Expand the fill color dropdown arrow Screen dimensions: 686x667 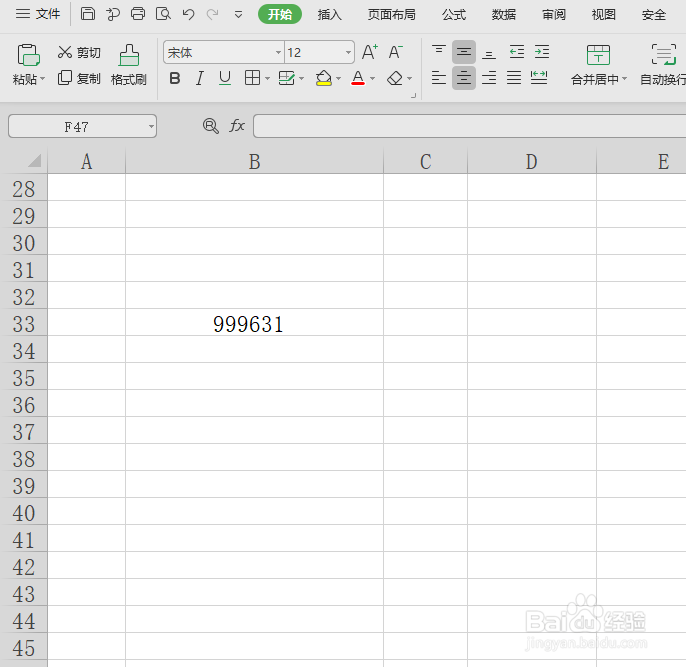[x=338, y=79]
